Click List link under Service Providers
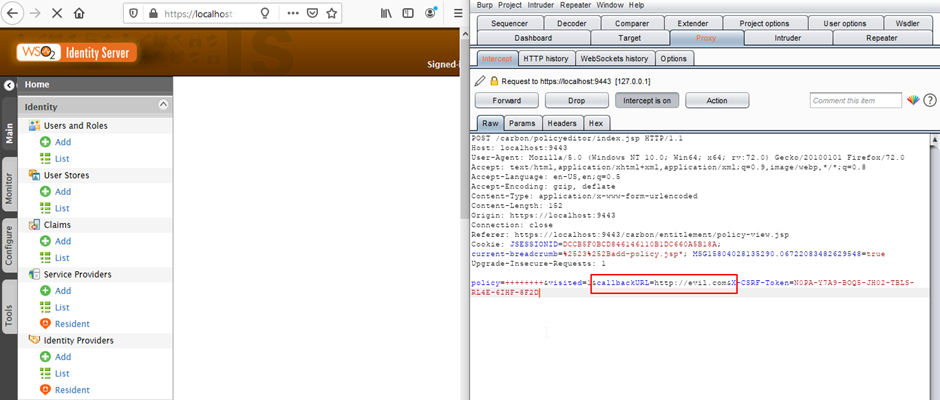Viewport: 940px width, 400px height. click(x=62, y=307)
